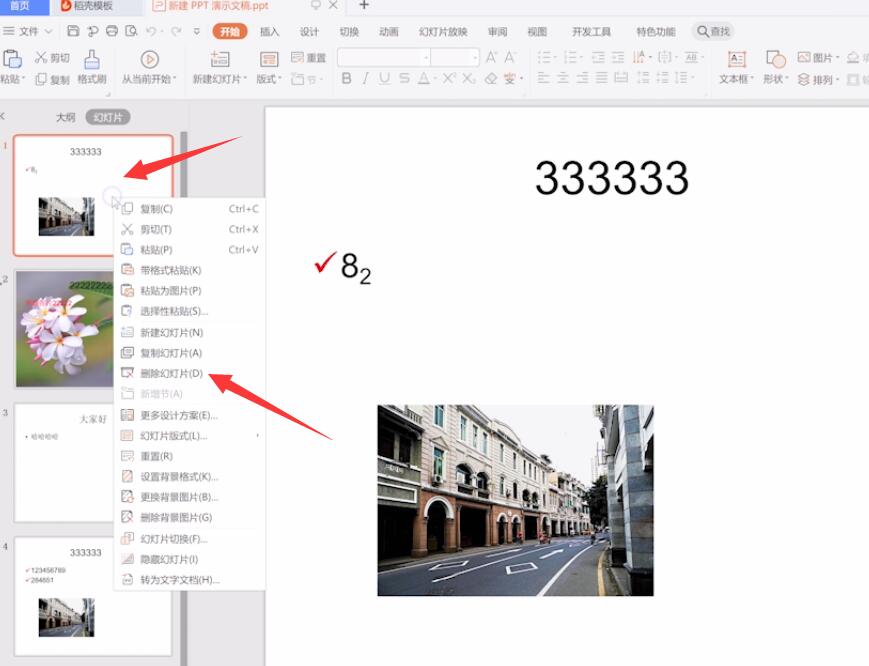Insert a Text Box (文本框)
This screenshot has height=666, width=869.
pos(736,67)
